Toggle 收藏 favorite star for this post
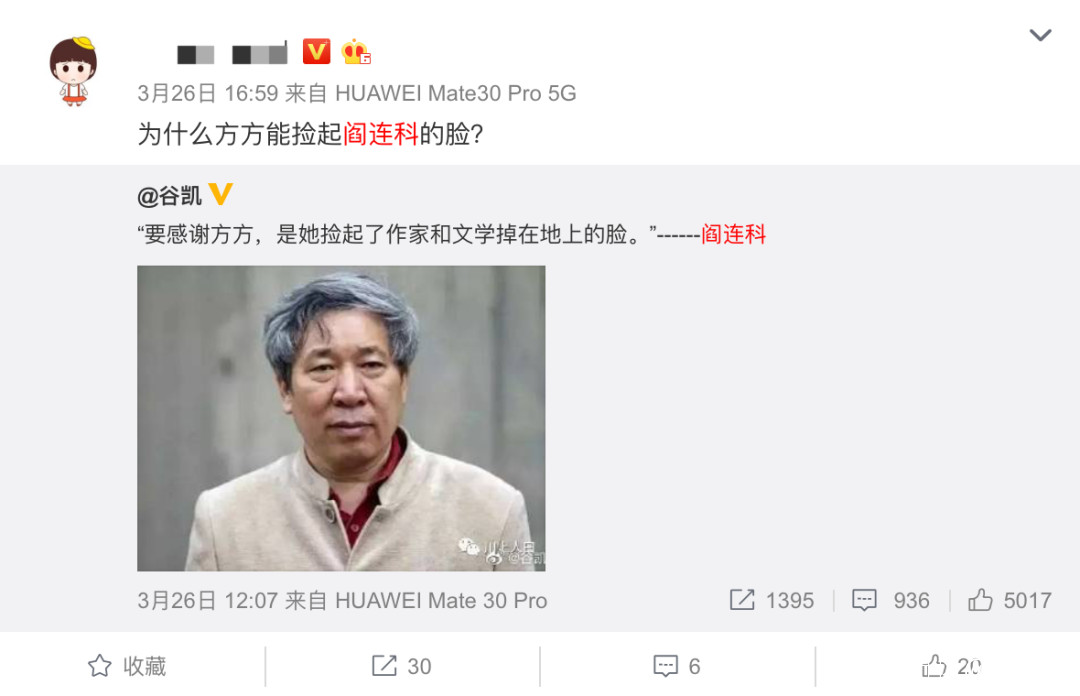The image size is (1080, 696). point(127,666)
